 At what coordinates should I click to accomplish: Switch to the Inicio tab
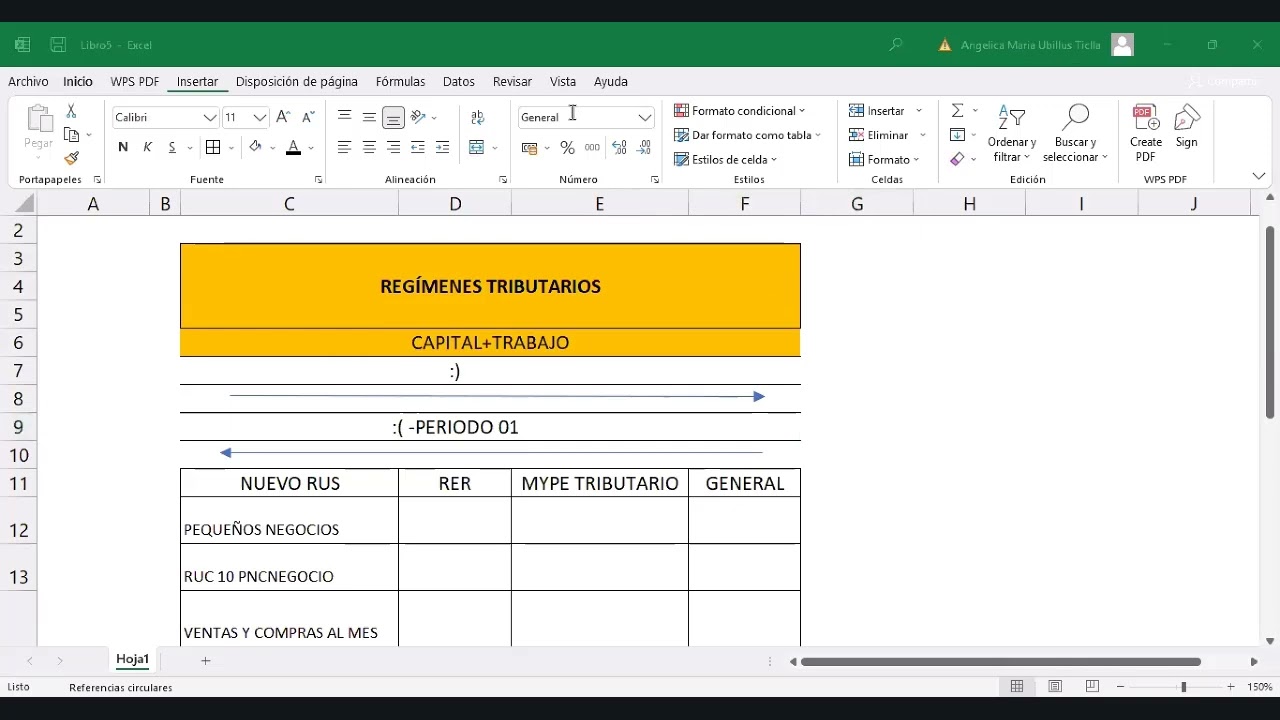coord(78,82)
